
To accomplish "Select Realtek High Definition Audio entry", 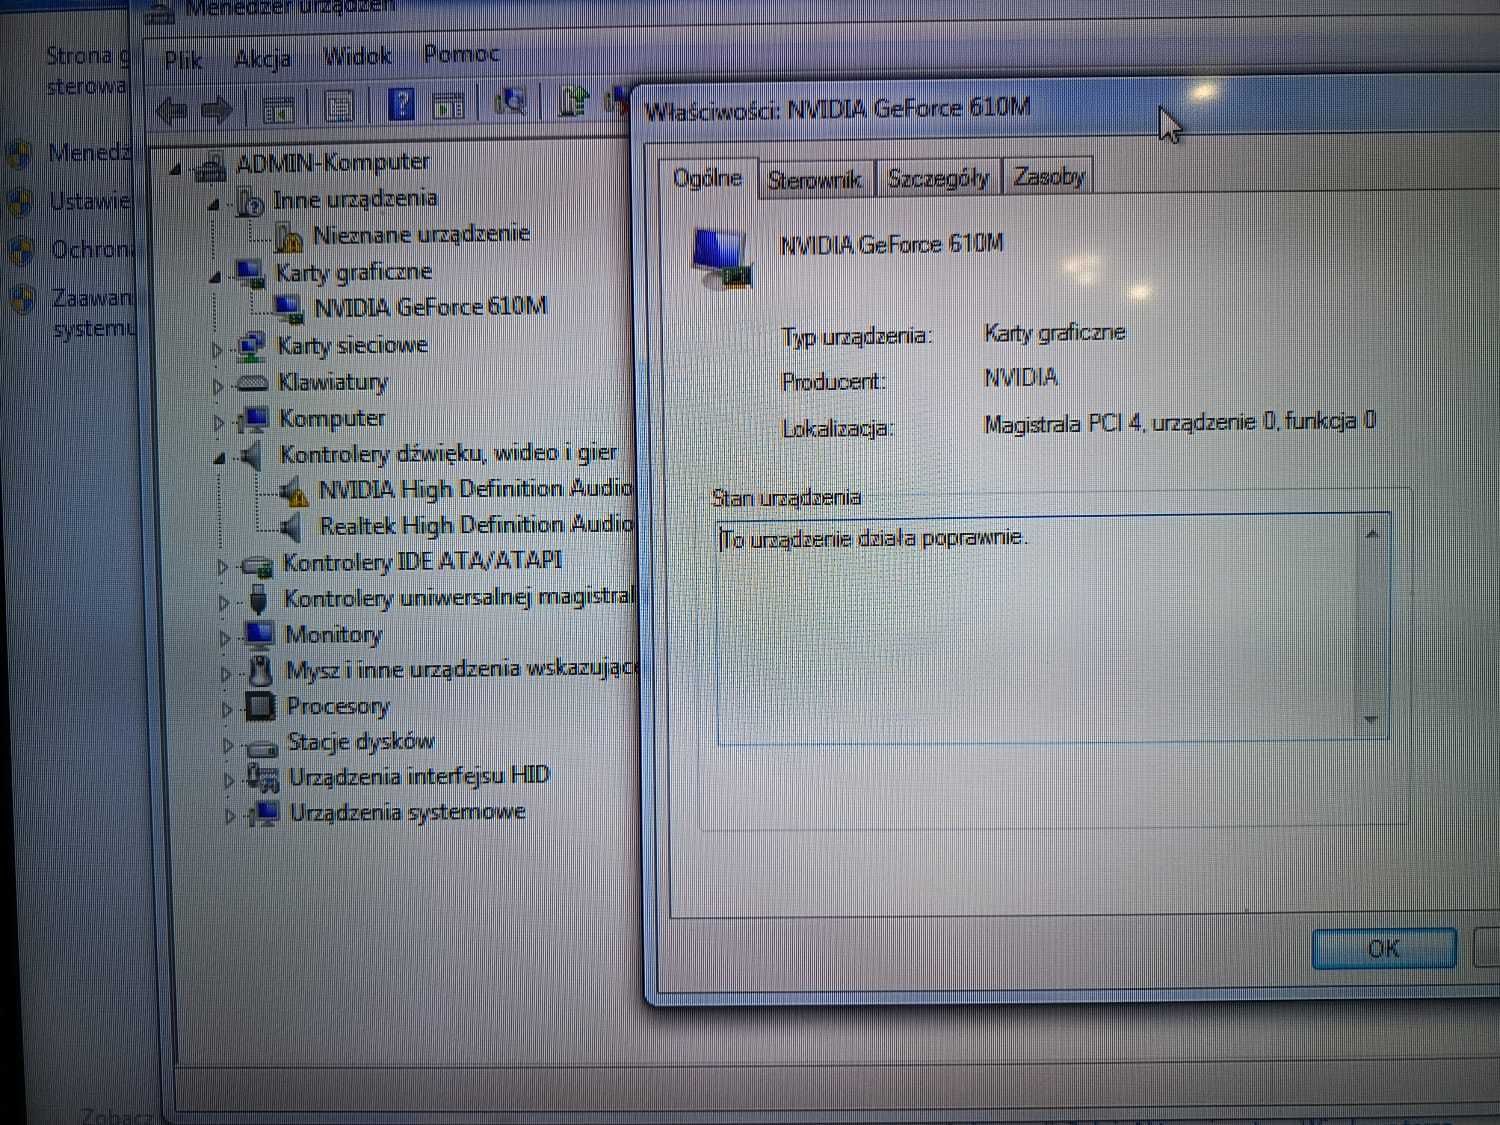I will (476, 525).
